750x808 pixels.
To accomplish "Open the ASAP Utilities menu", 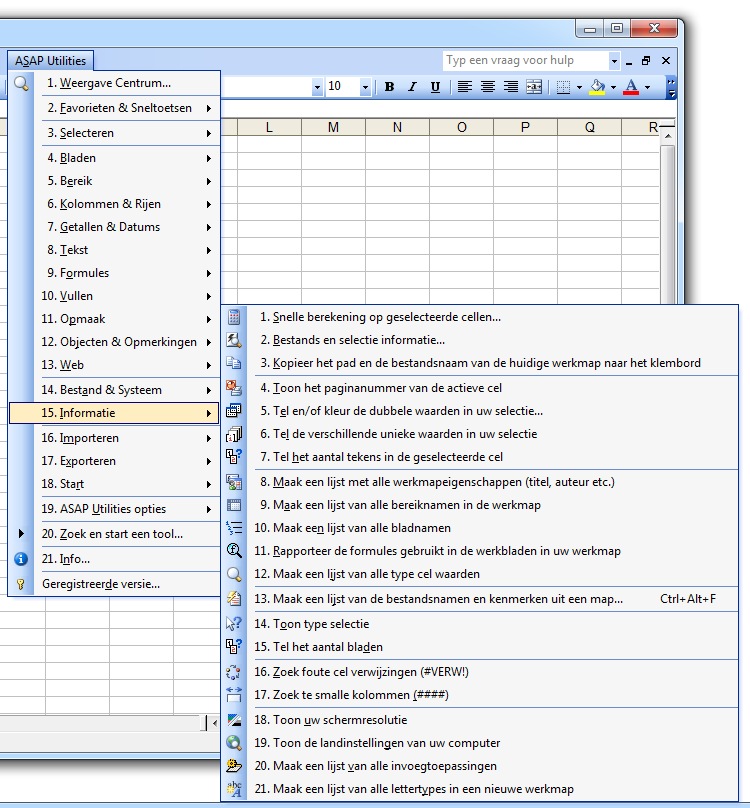I will tap(51, 61).
